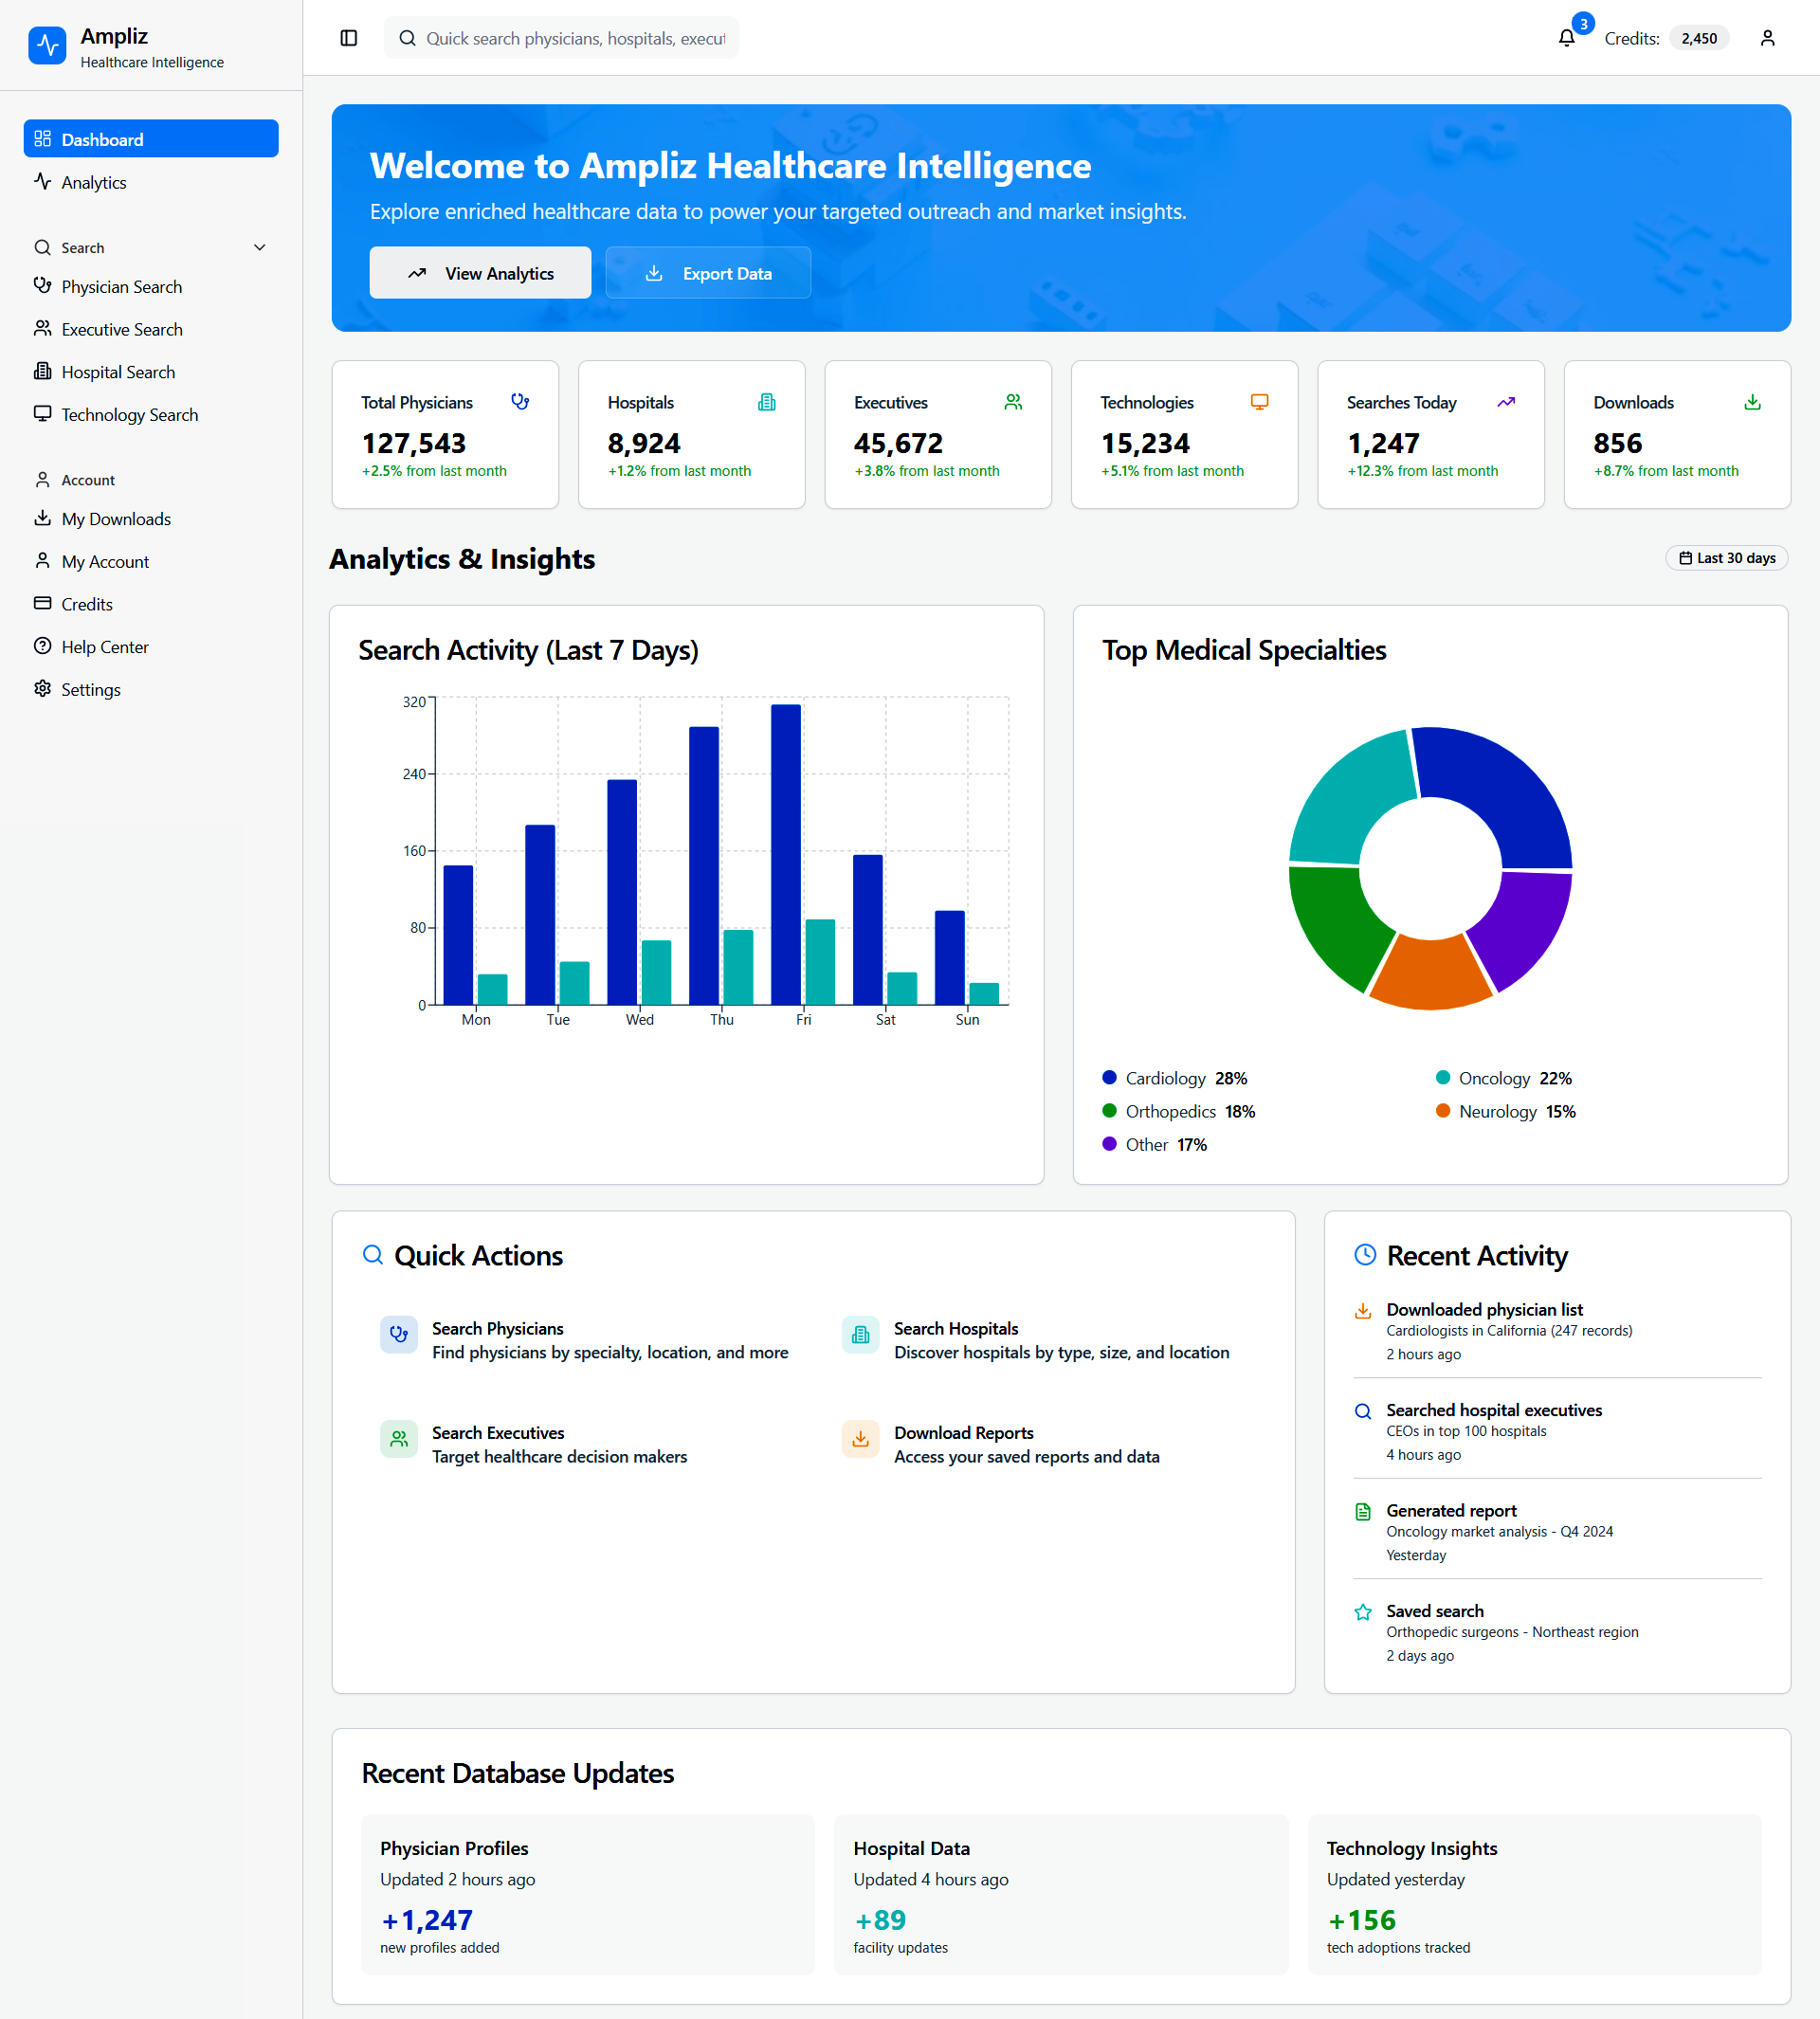Toggle the sidebar panel icon
This screenshot has height=2019, width=1820.
click(x=348, y=38)
